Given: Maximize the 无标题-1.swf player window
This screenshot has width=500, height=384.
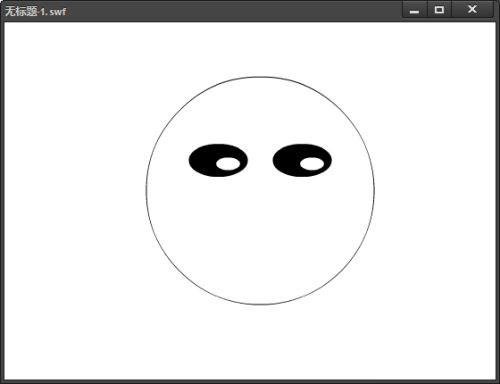Looking at the screenshot, I should pyautogui.click(x=439, y=10).
